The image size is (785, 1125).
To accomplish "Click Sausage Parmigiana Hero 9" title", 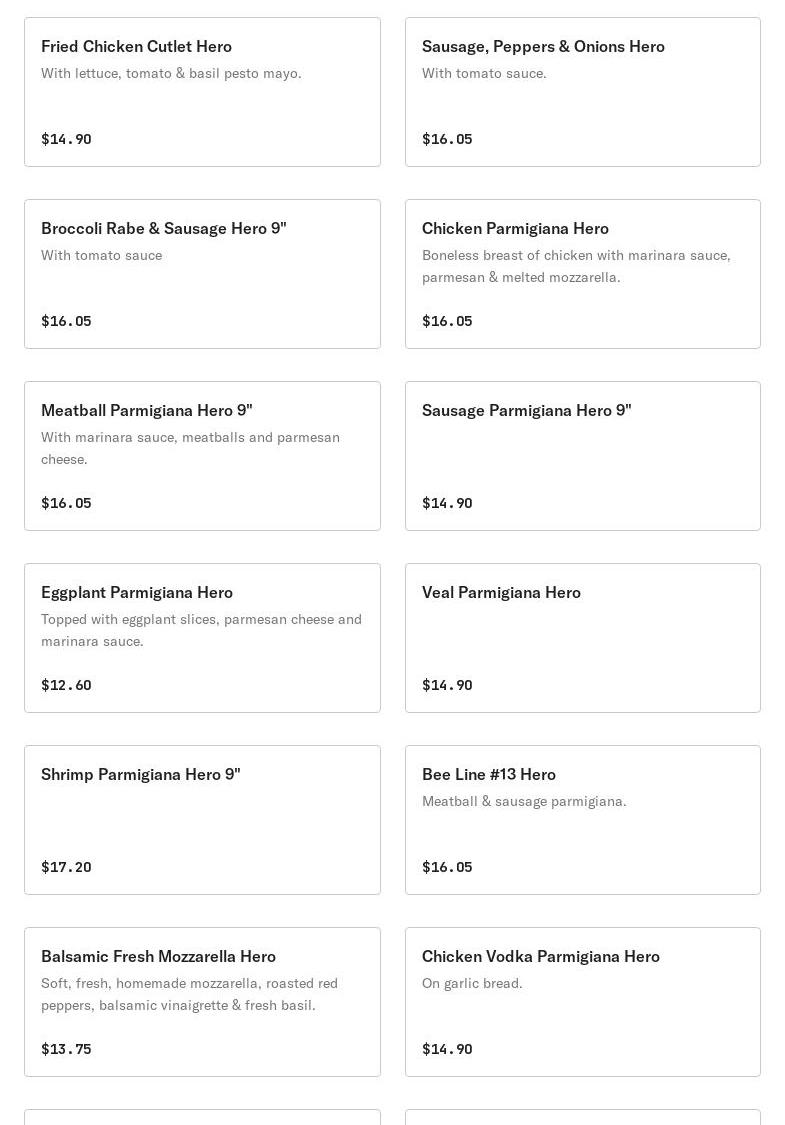I will coord(526,410).
